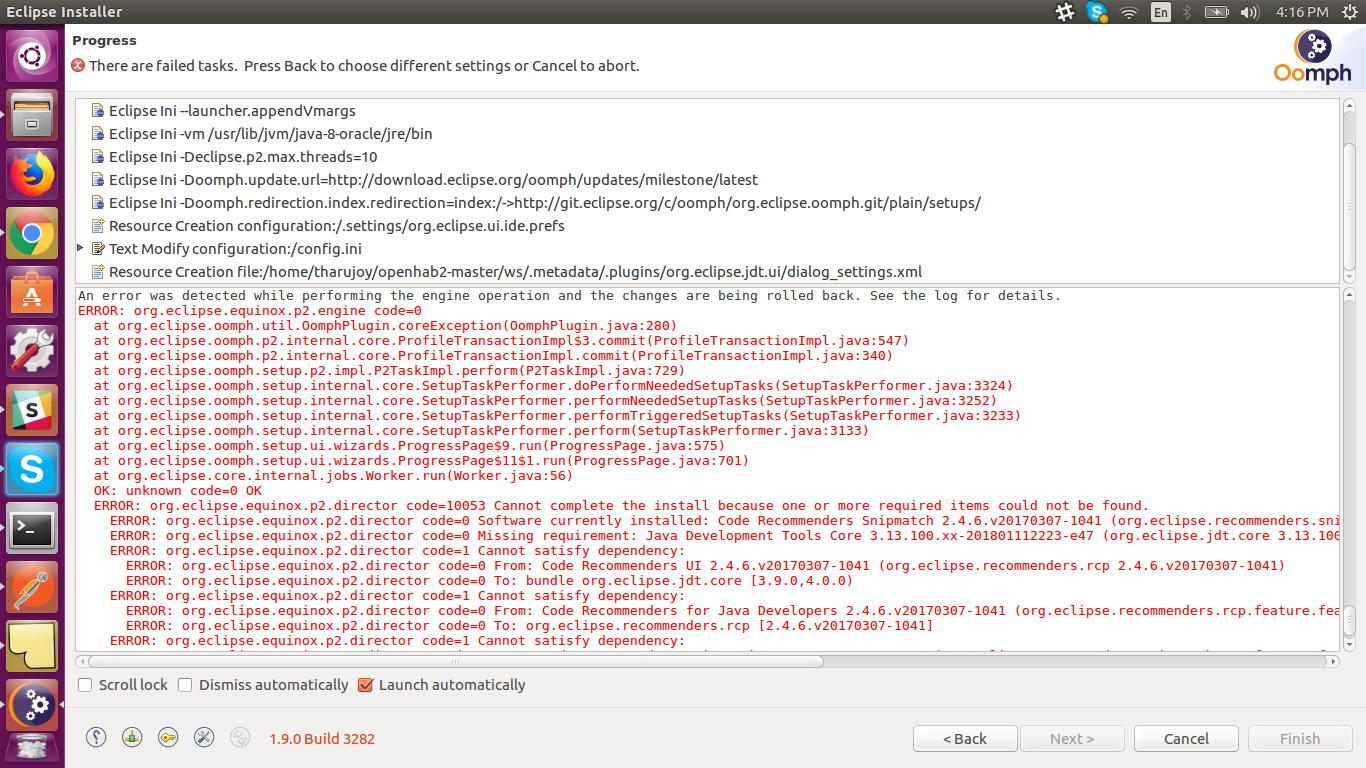Expand the Text Modify config.ini task
The image size is (1366, 768).
click(81, 248)
